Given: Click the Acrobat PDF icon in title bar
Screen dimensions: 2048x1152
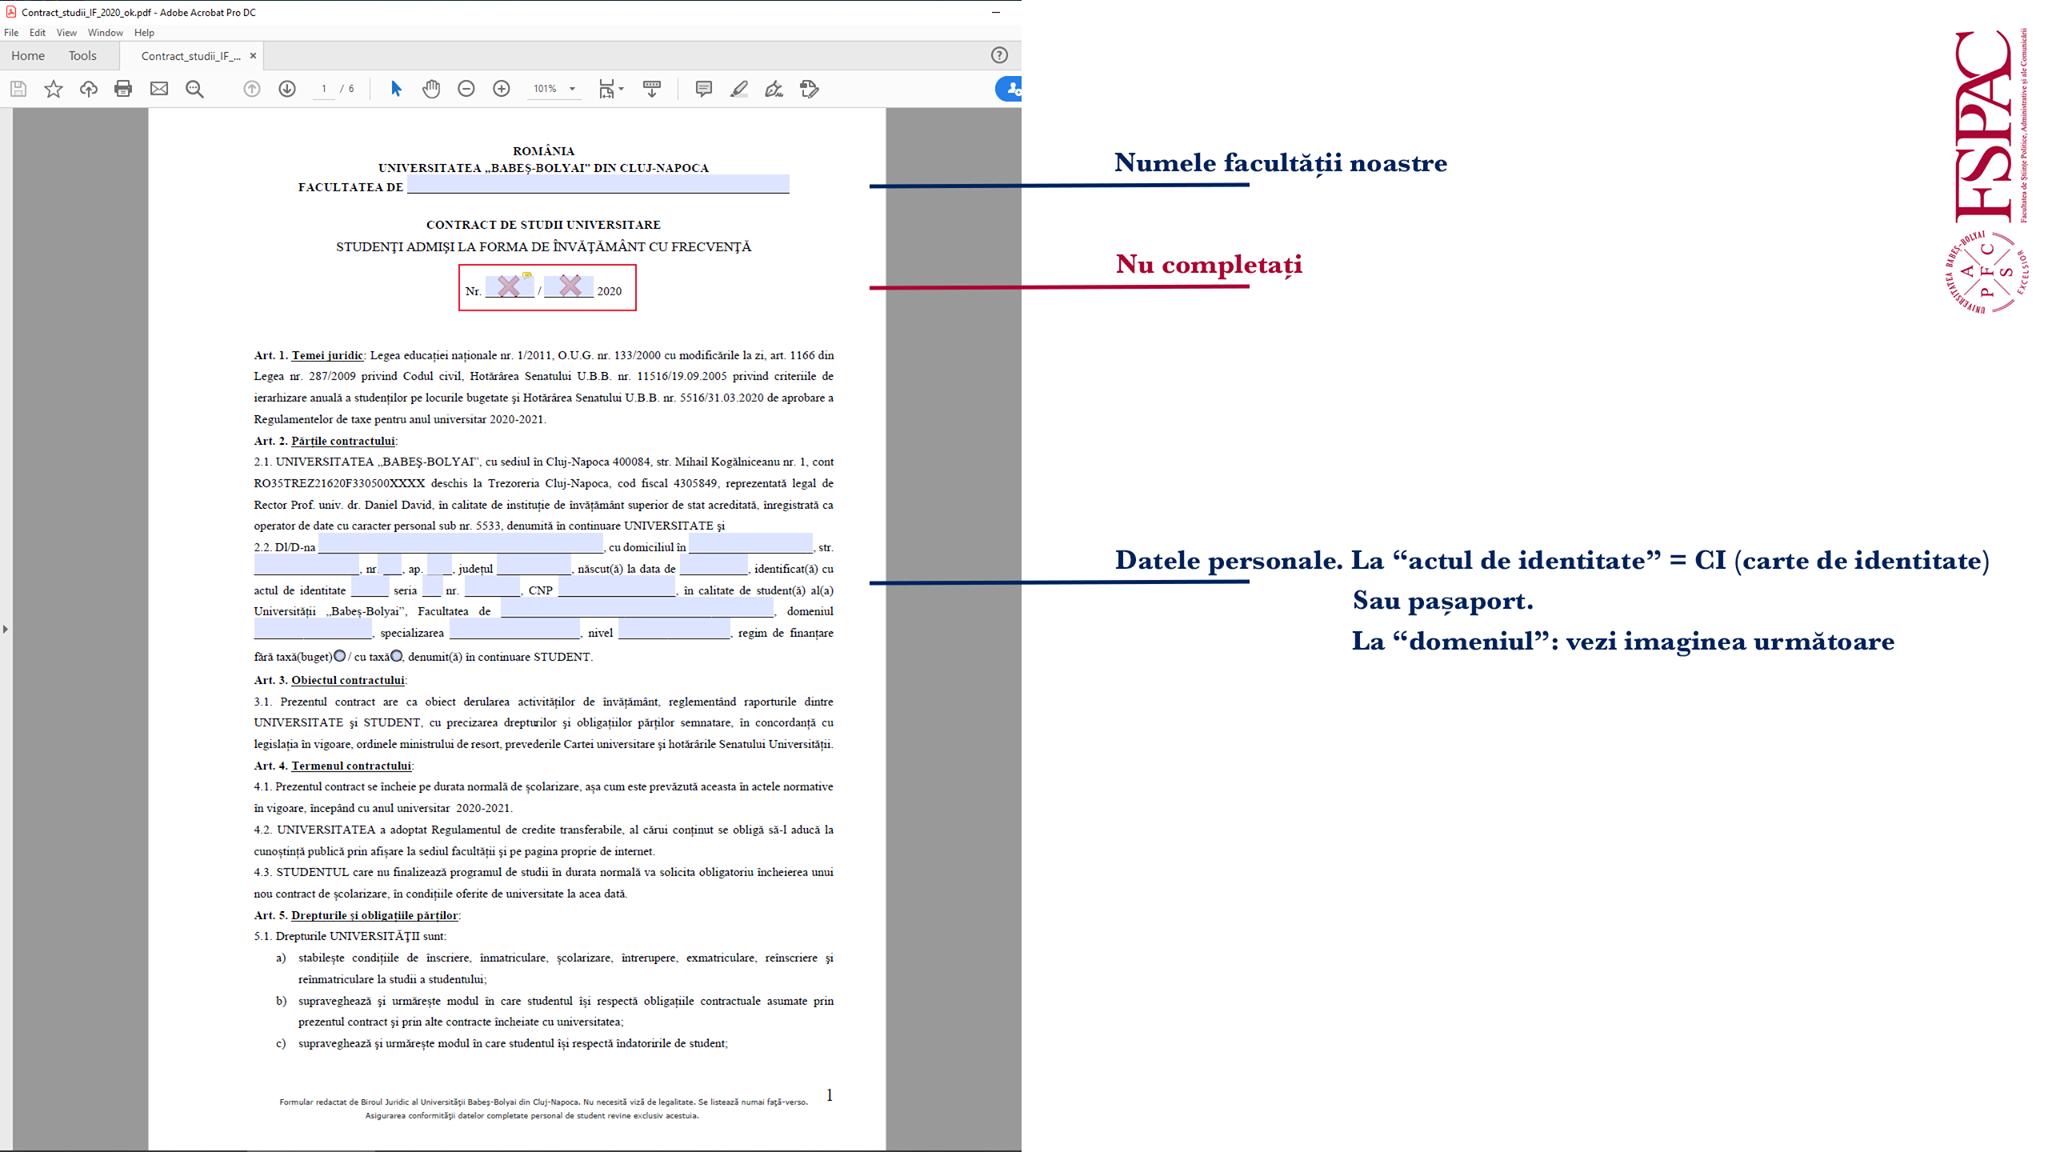Looking at the screenshot, I should click(11, 12).
